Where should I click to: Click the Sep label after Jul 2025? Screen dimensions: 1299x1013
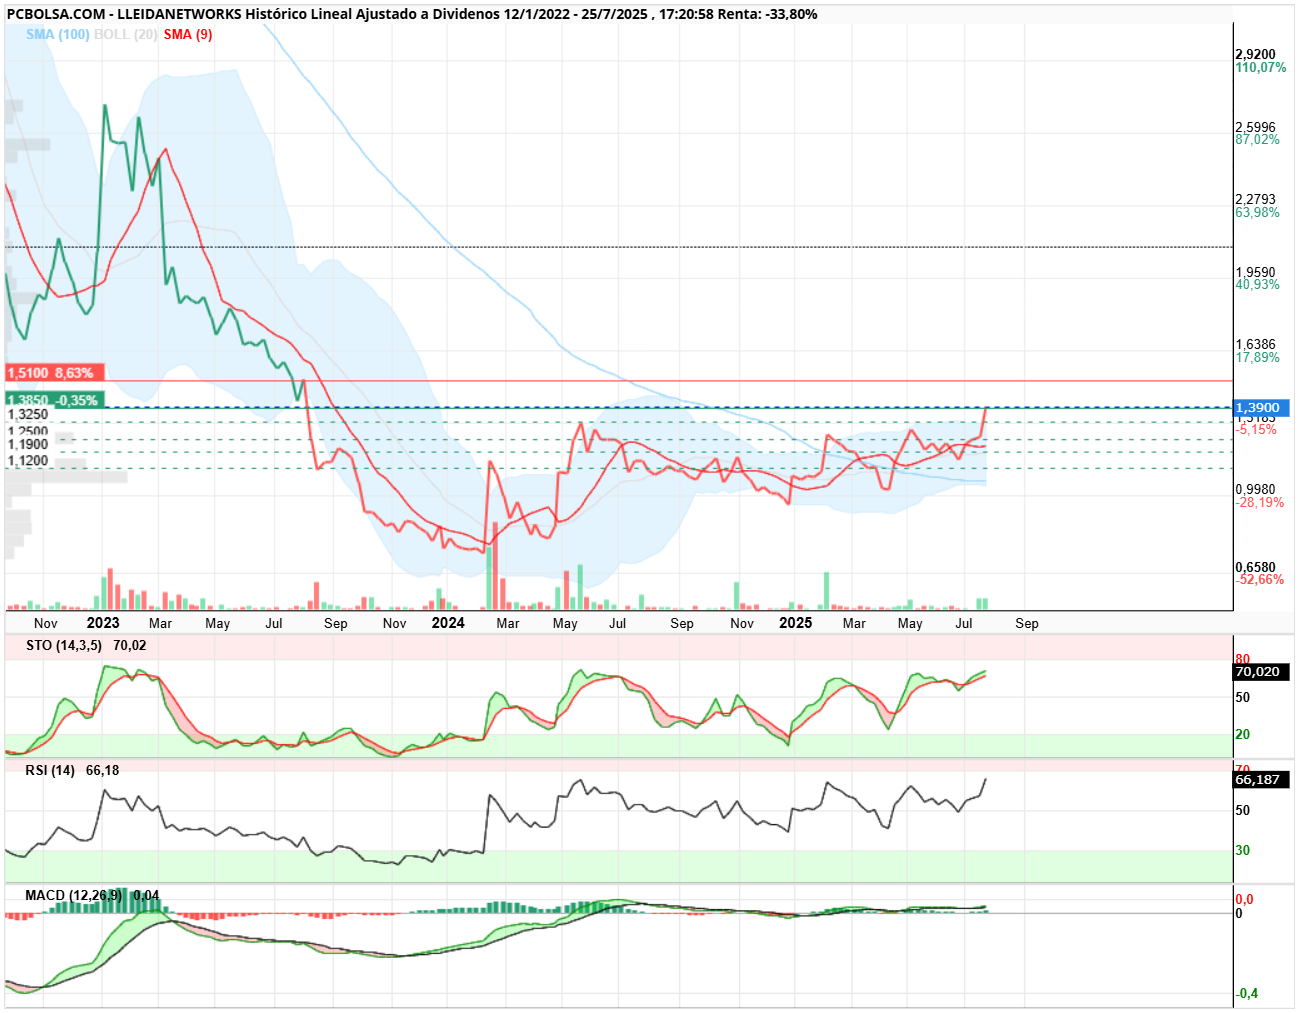[x=1027, y=623]
